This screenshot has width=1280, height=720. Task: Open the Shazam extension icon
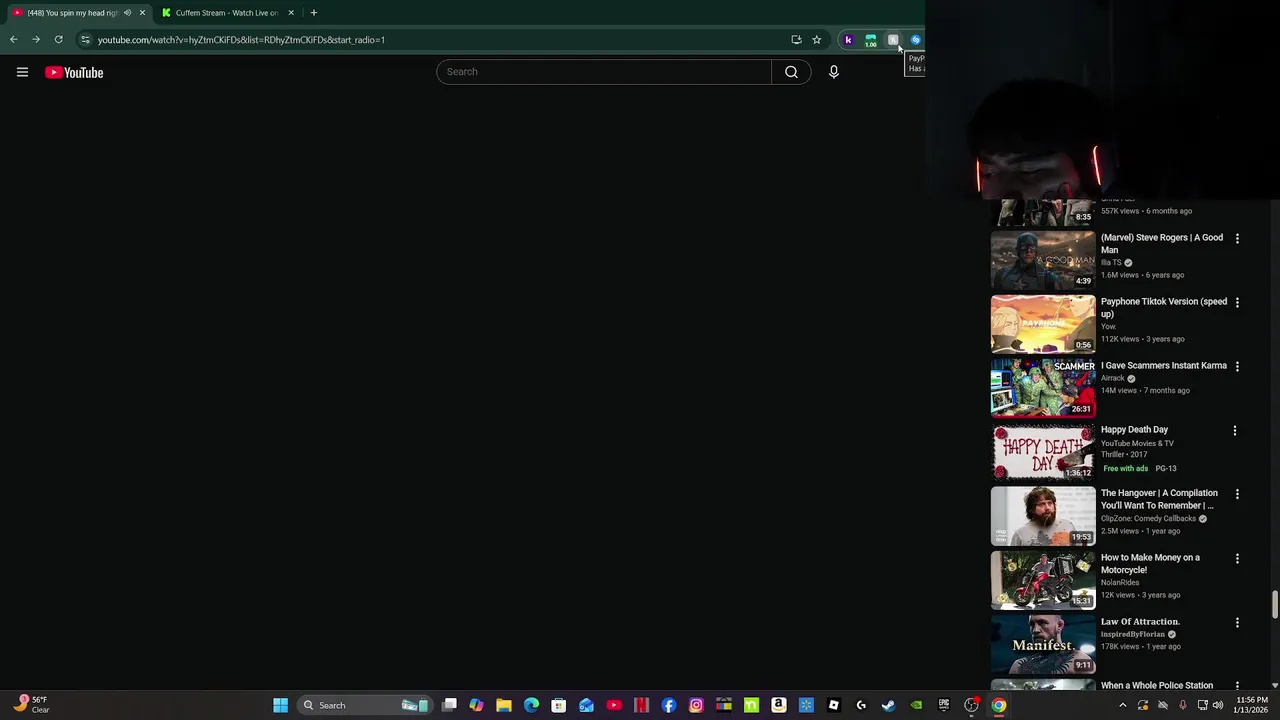pos(915,40)
